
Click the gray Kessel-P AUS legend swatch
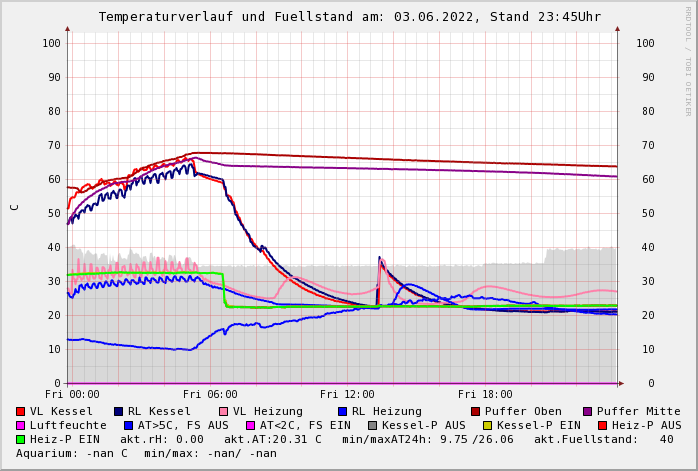(372, 425)
